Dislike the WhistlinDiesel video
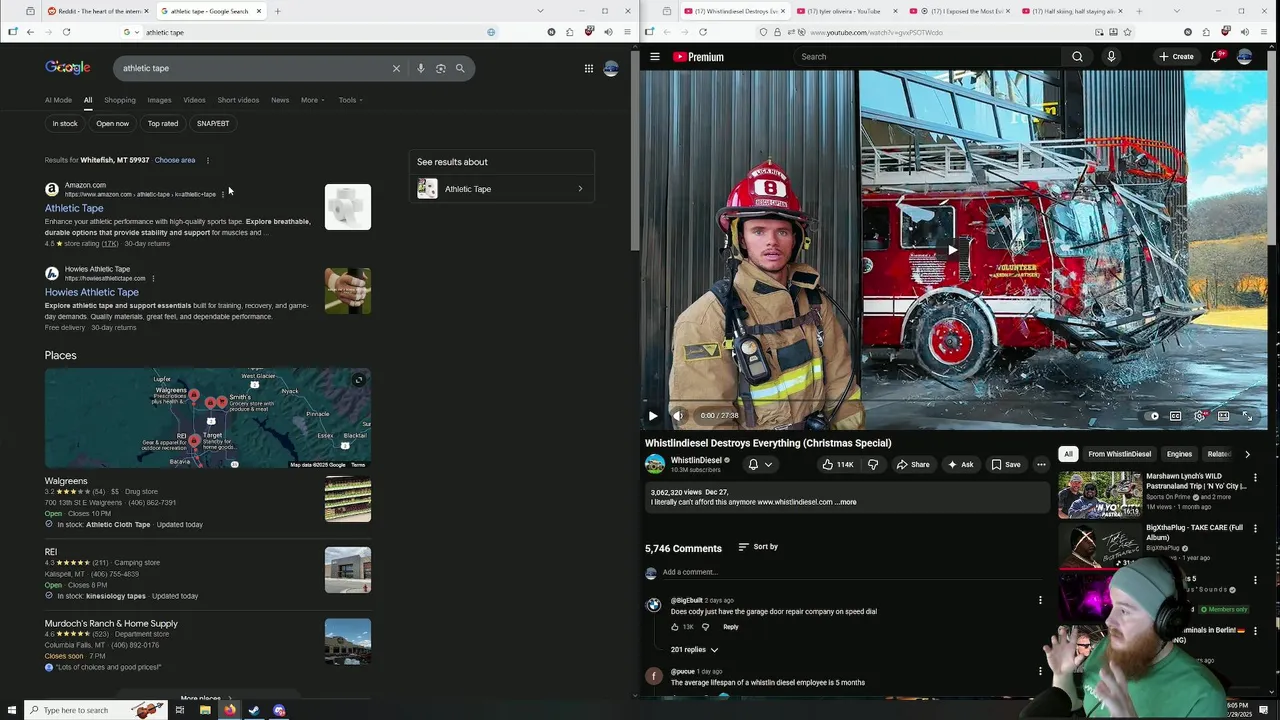 pos(873,464)
